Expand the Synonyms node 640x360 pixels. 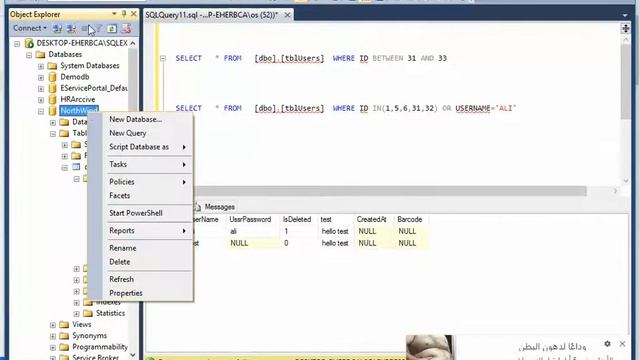tap(53, 336)
